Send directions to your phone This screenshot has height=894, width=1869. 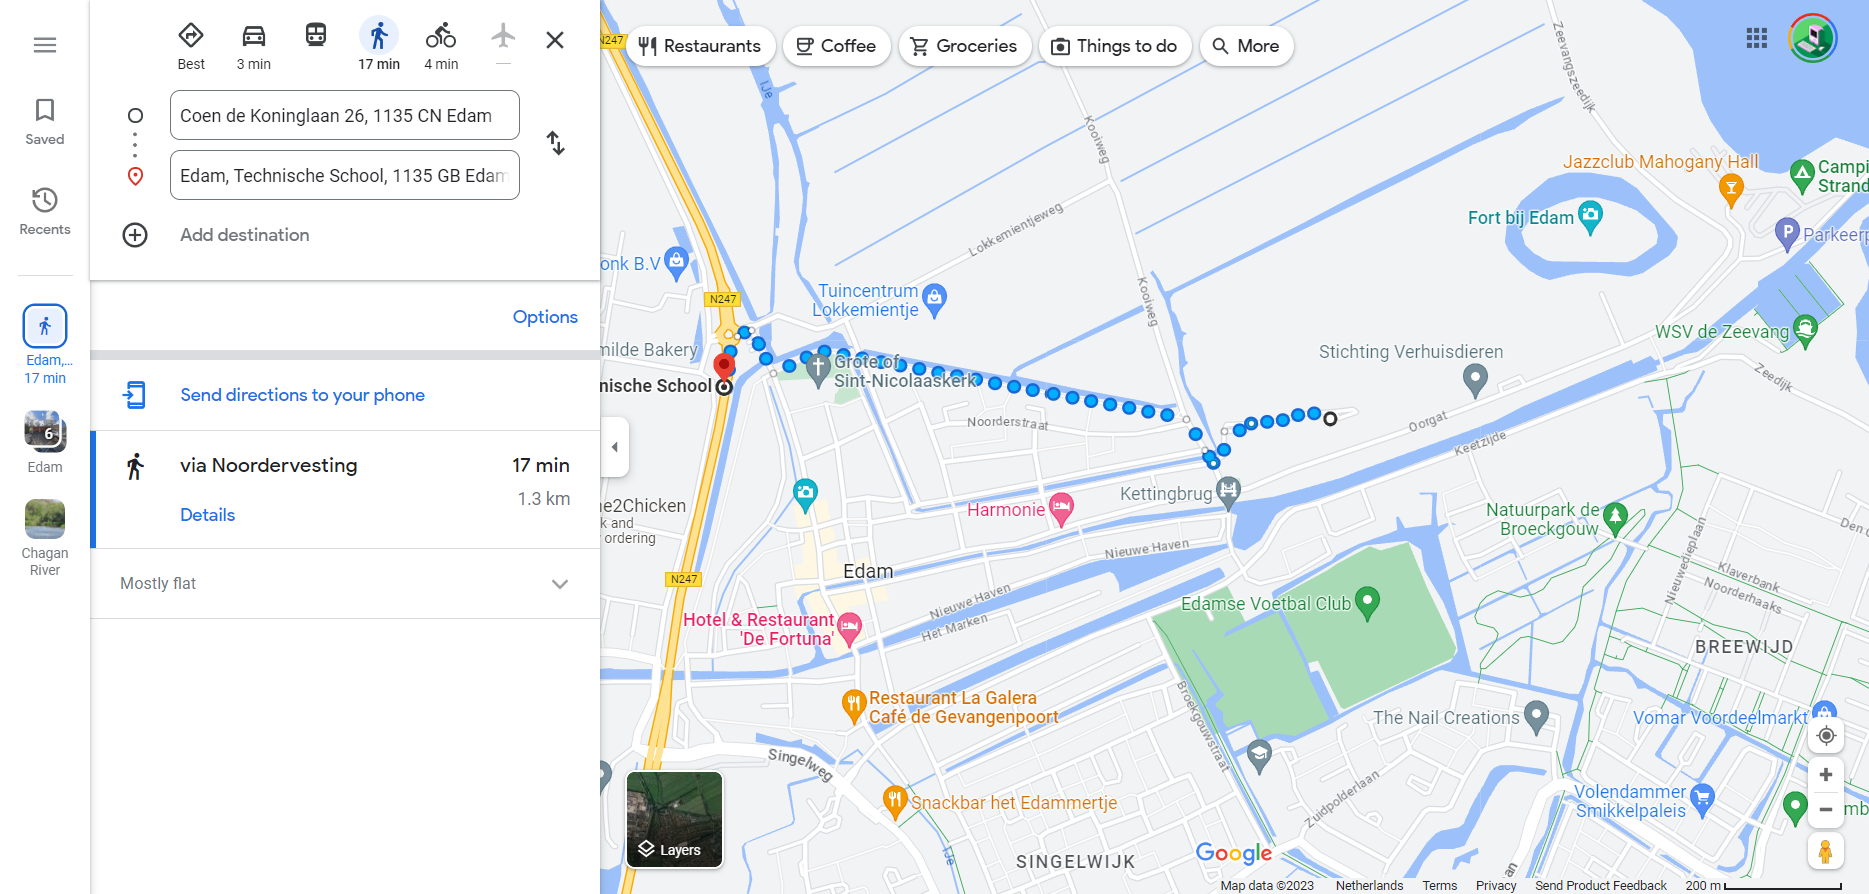point(302,395)
